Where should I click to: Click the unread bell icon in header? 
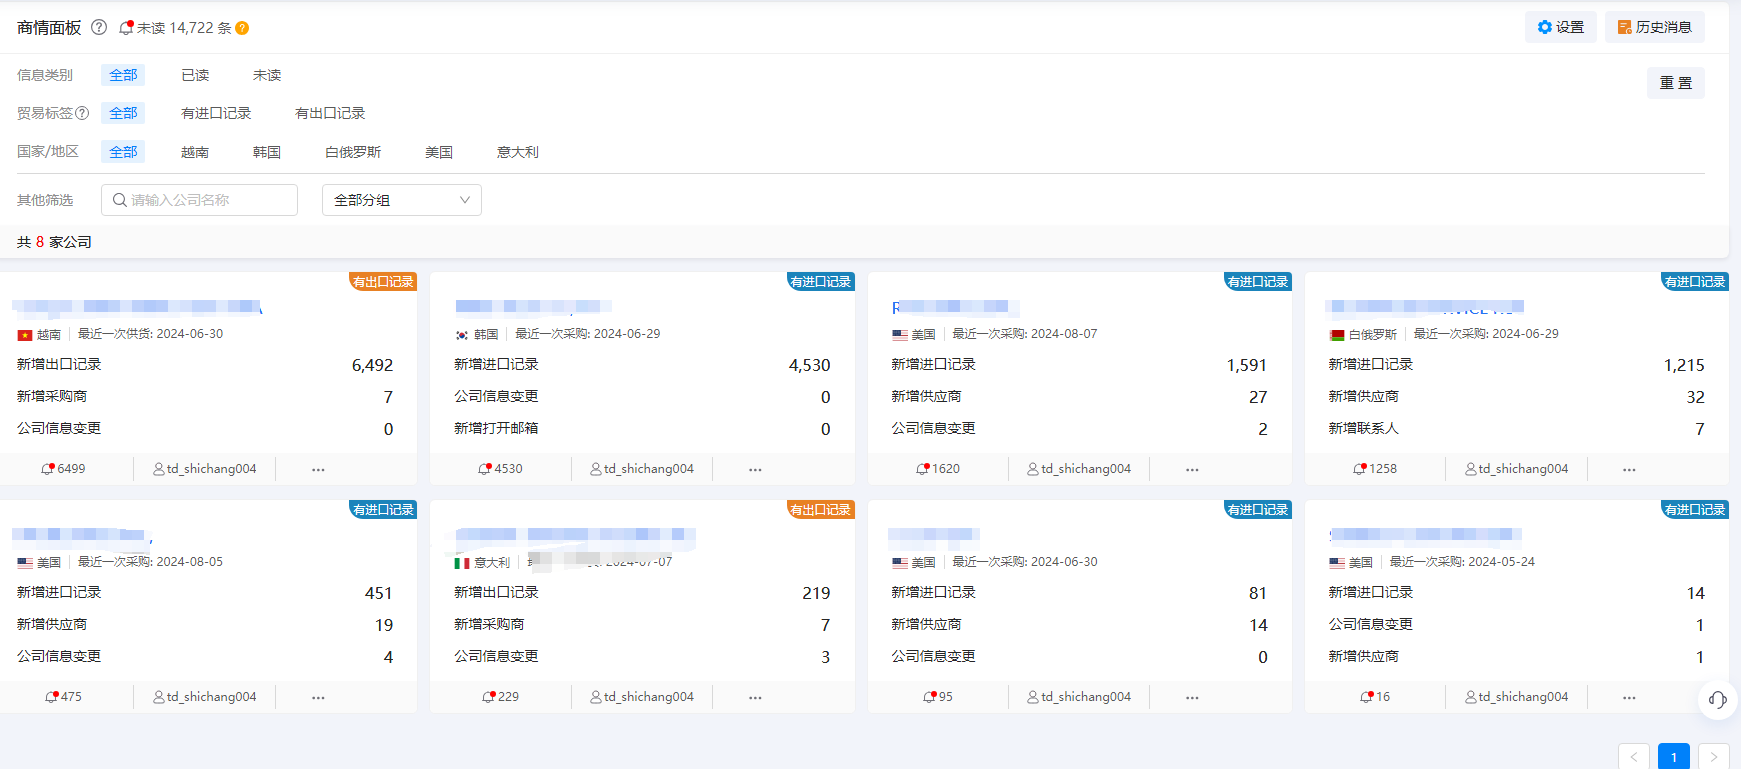(x=126, y=28)
